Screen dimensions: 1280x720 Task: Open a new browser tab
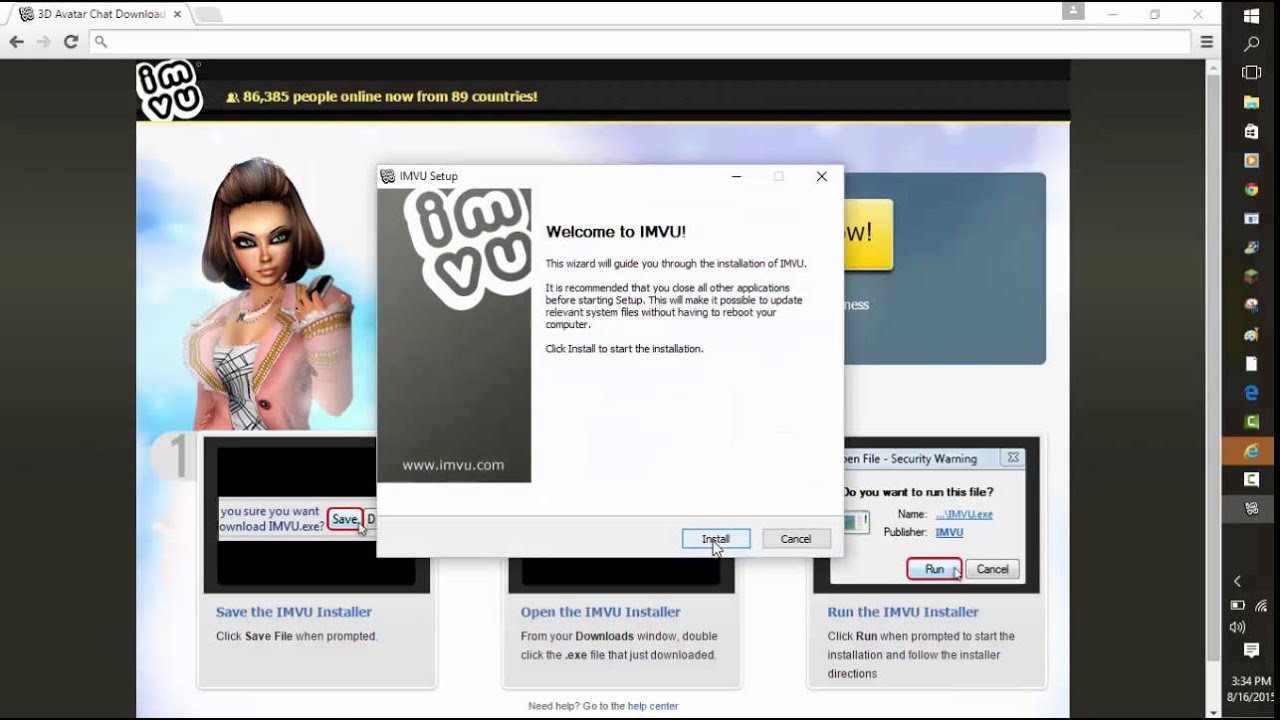(x=208, y=14)
